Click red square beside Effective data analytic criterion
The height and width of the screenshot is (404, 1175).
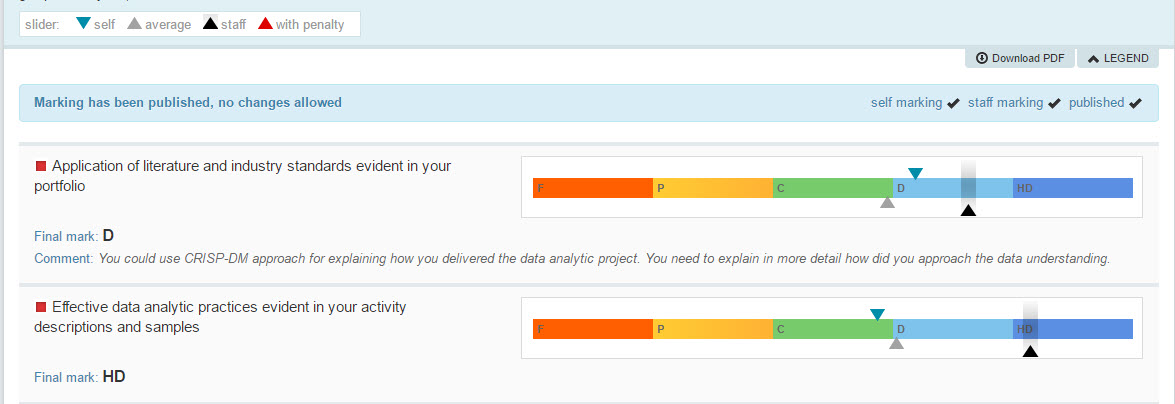pyautogui.click(x=41, y=307)
